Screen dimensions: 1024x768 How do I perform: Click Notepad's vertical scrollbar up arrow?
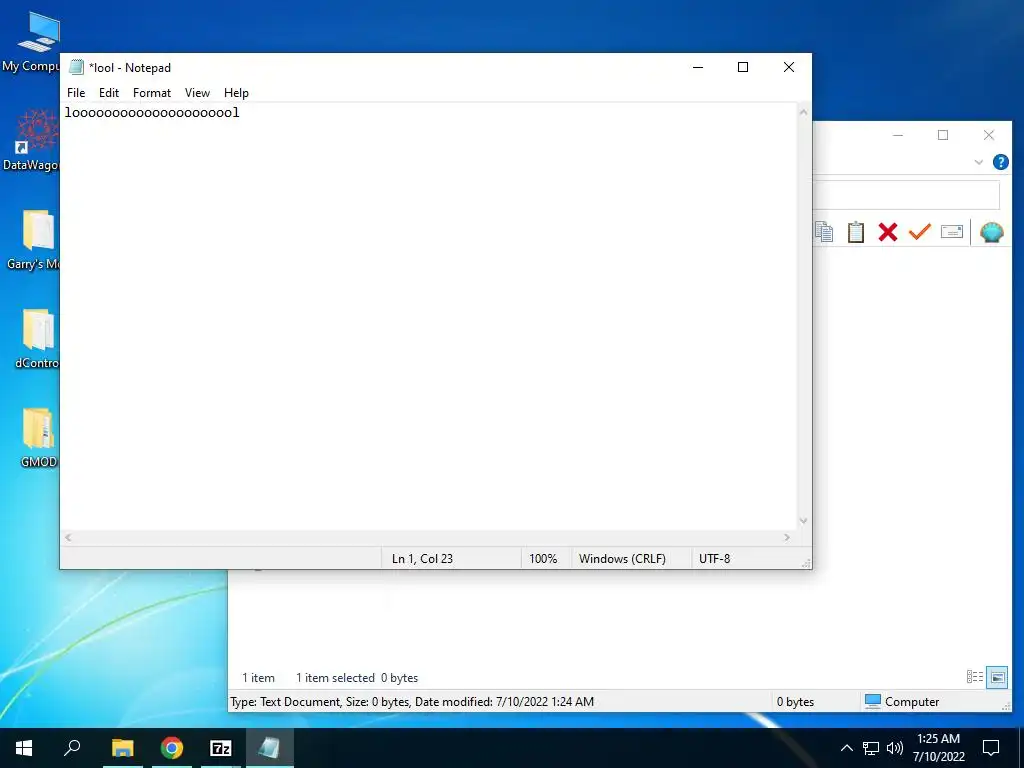[803, 112]
